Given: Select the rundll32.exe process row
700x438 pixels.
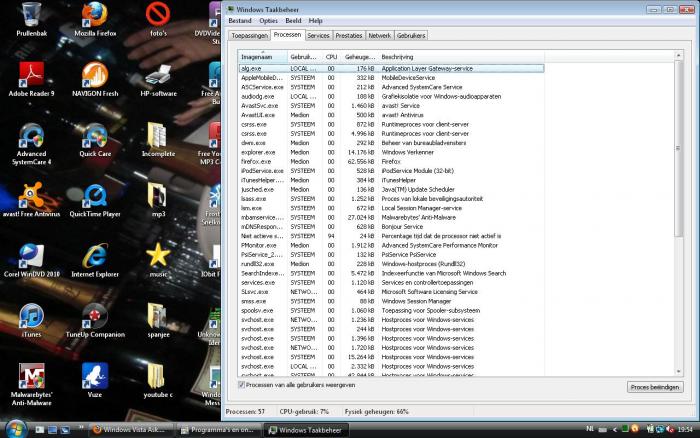Looking at the screenshot, I should tap(391, 264).
